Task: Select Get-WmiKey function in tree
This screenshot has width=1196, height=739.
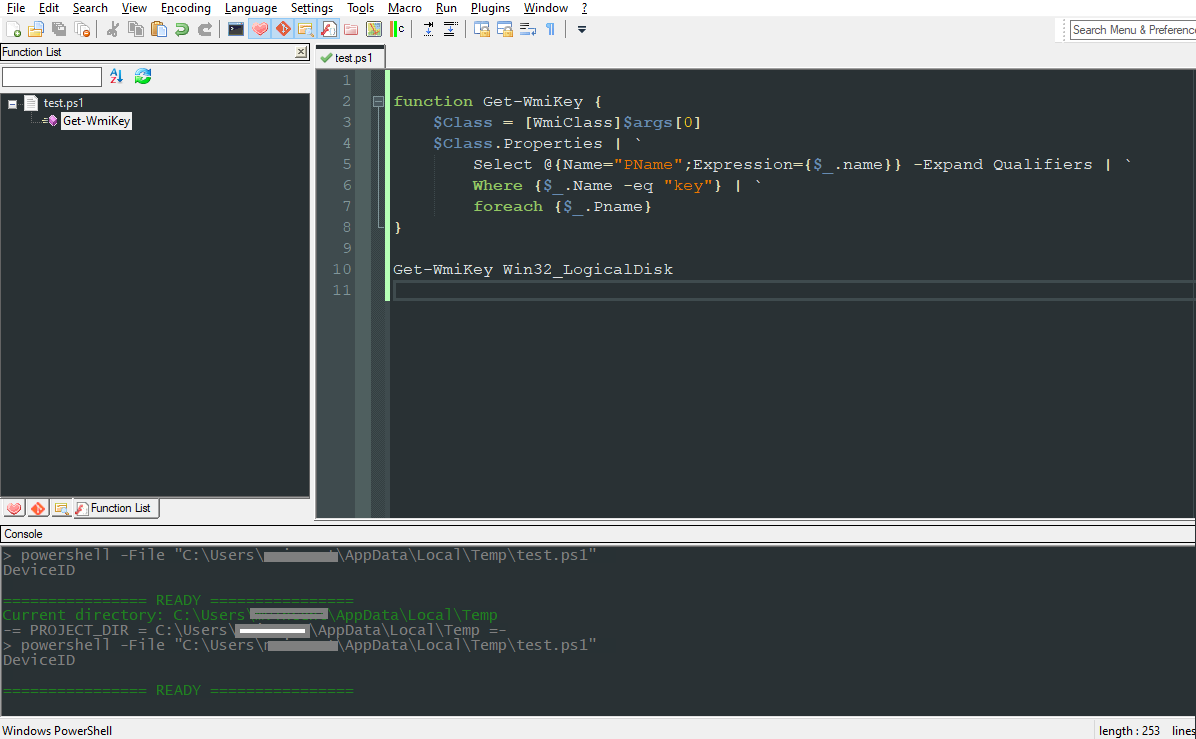Action: 96,120
